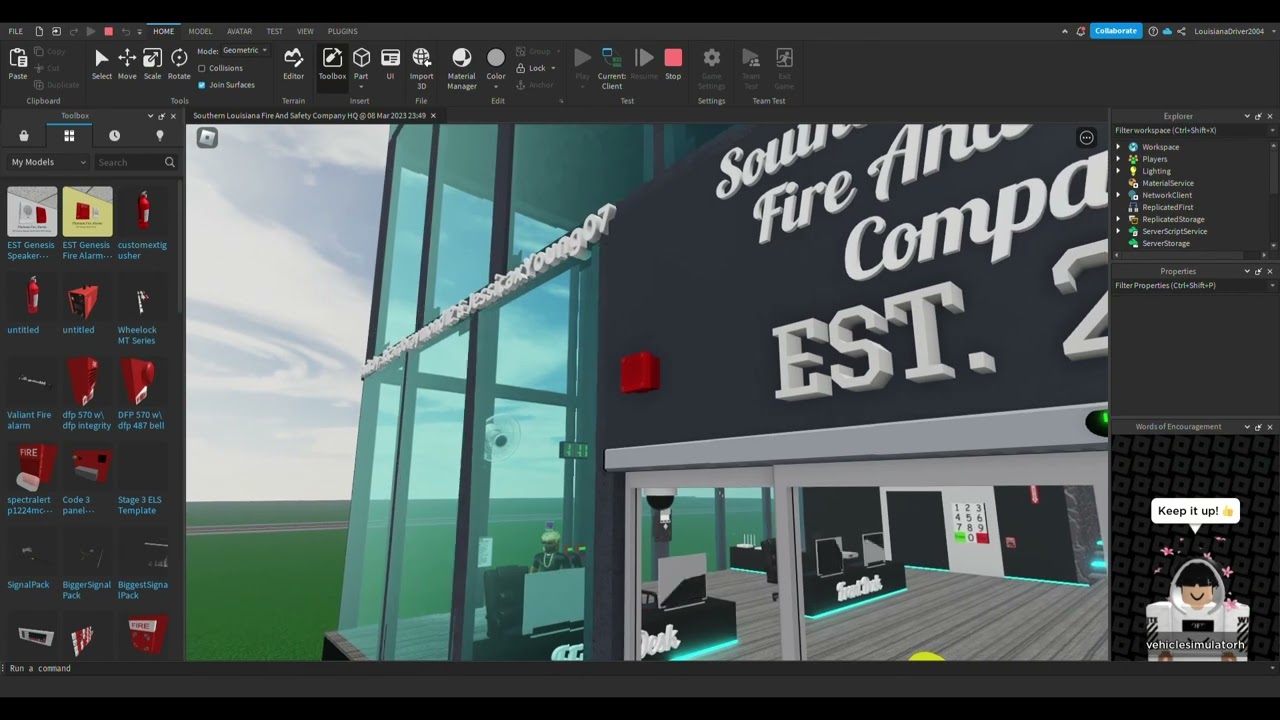1280x720 pixels.
Task: Open the Mode Geometric dropdown
Action: click(x=244, y=50)
